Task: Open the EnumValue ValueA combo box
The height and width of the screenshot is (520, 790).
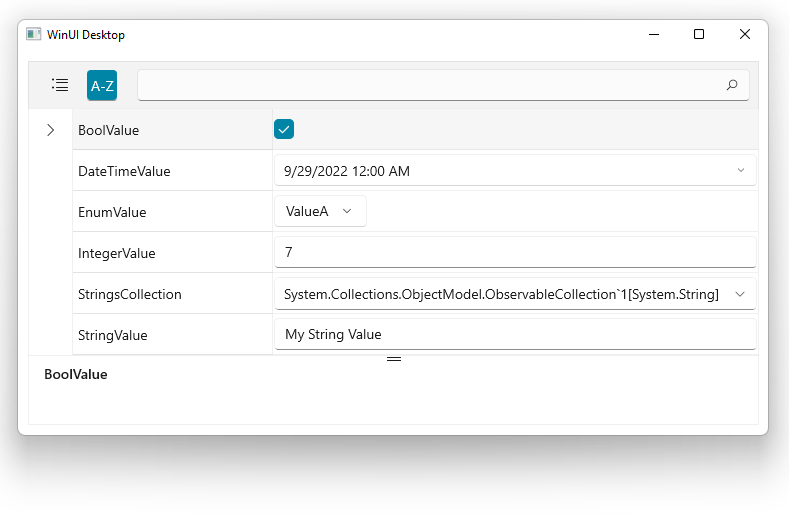Action: click(320, 211)
